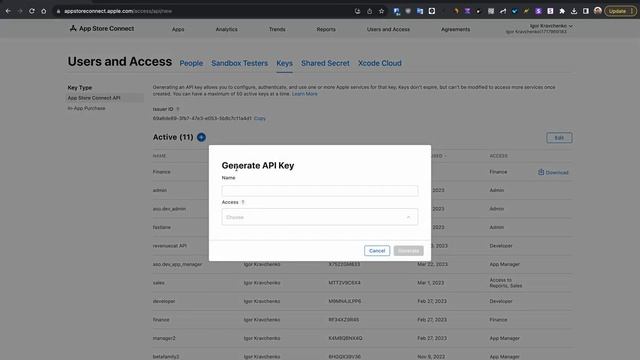Open the extensions puzzle-piece icon
The height and width of the screenshot is (360, 640).
click(562, 11)
